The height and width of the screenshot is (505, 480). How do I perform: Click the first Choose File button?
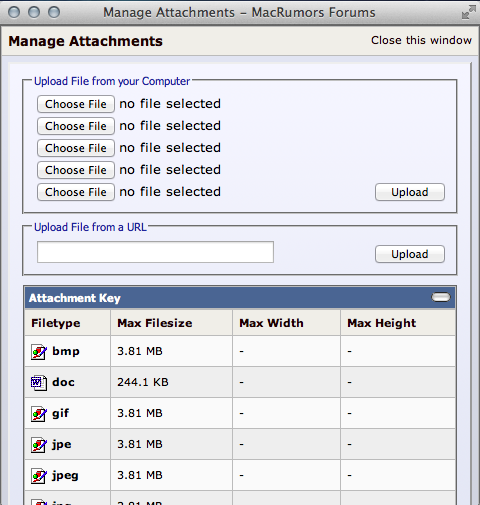coord(76,104)
